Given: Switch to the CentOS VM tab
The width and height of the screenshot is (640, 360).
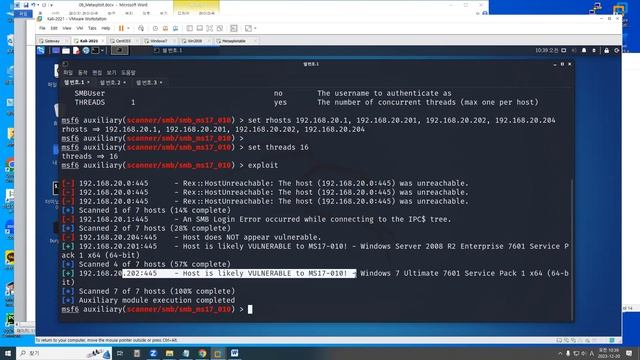Looking at the screenshot, I should point(124,41).
